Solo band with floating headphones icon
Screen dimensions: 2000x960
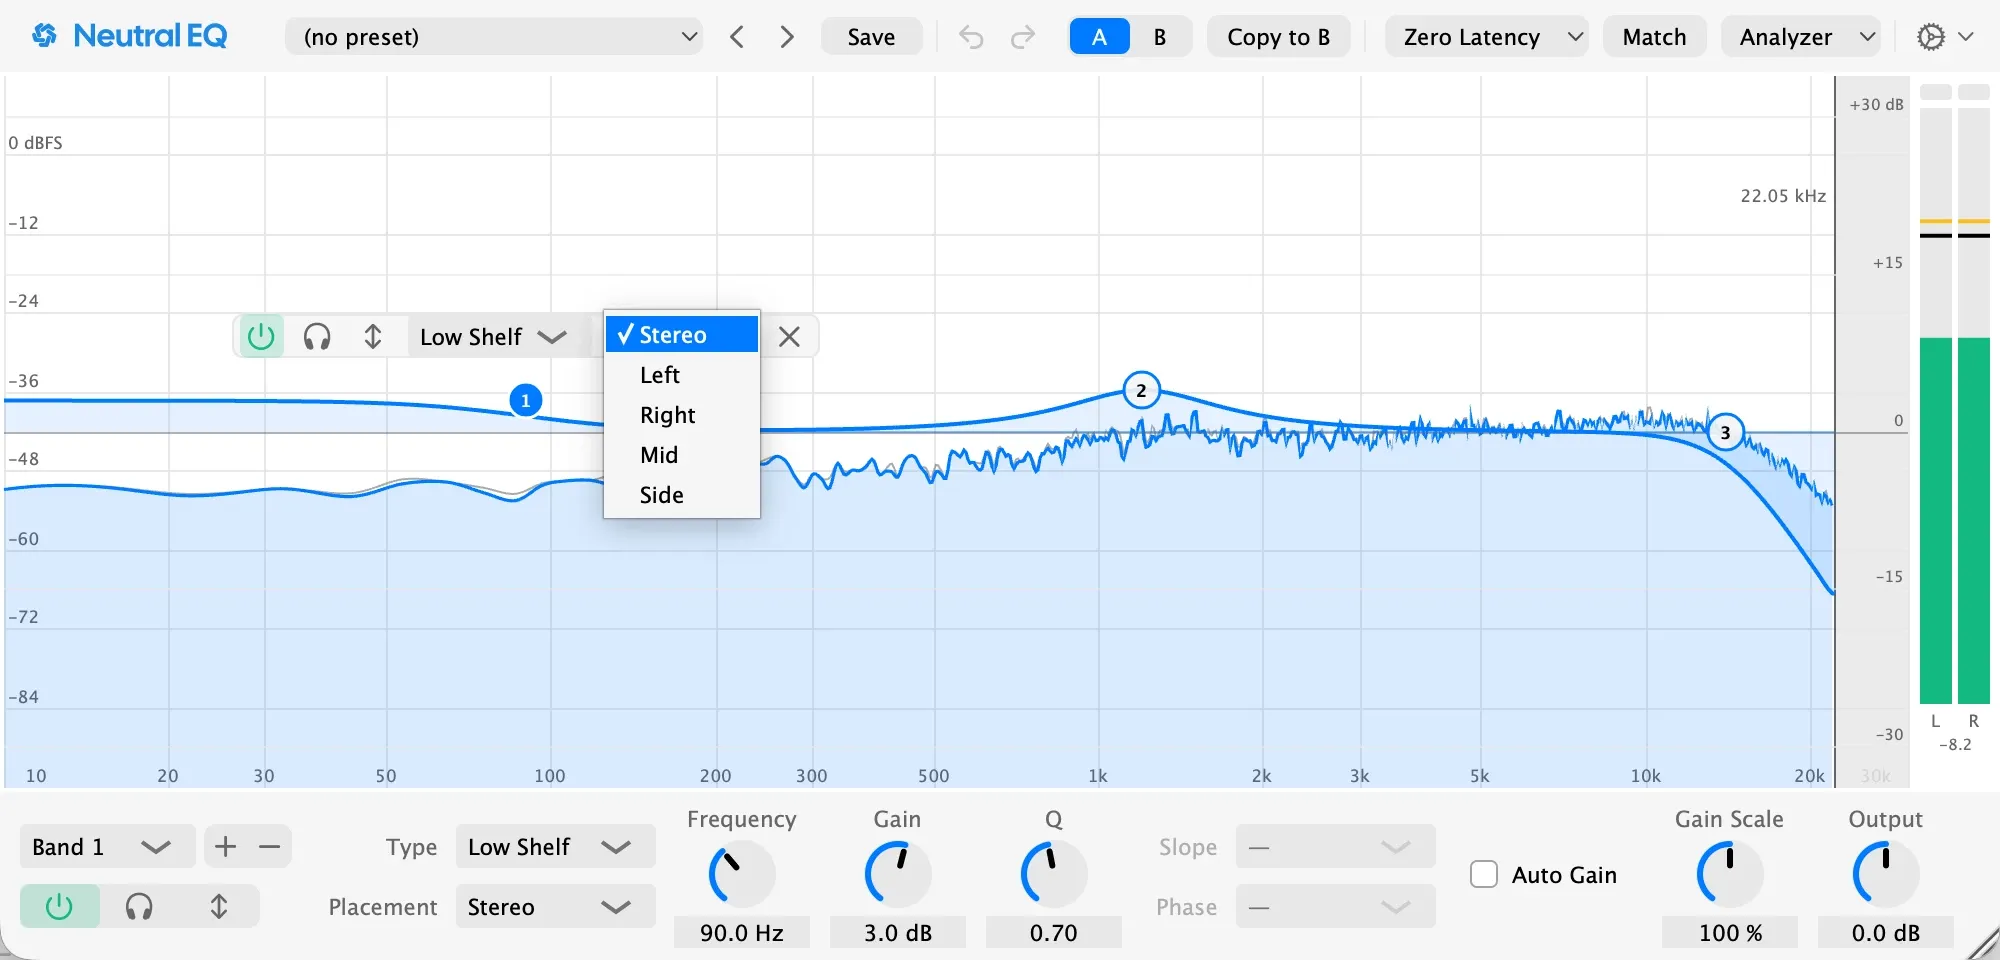point(317,337)
